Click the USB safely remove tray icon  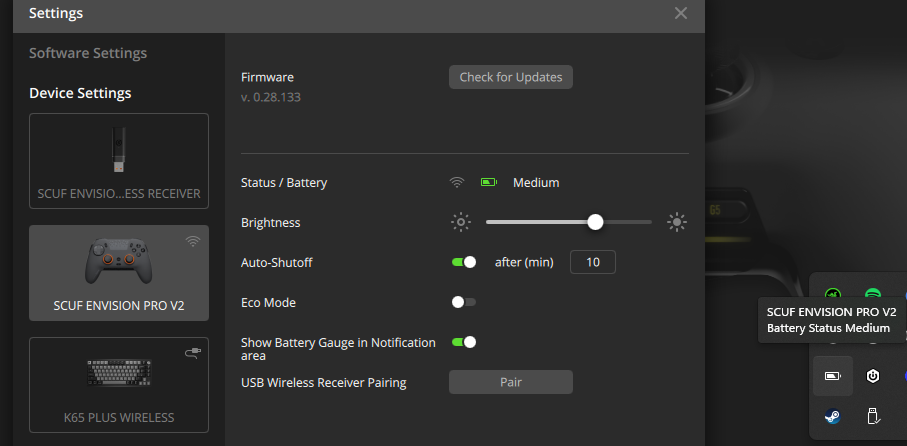coord(872,416)
